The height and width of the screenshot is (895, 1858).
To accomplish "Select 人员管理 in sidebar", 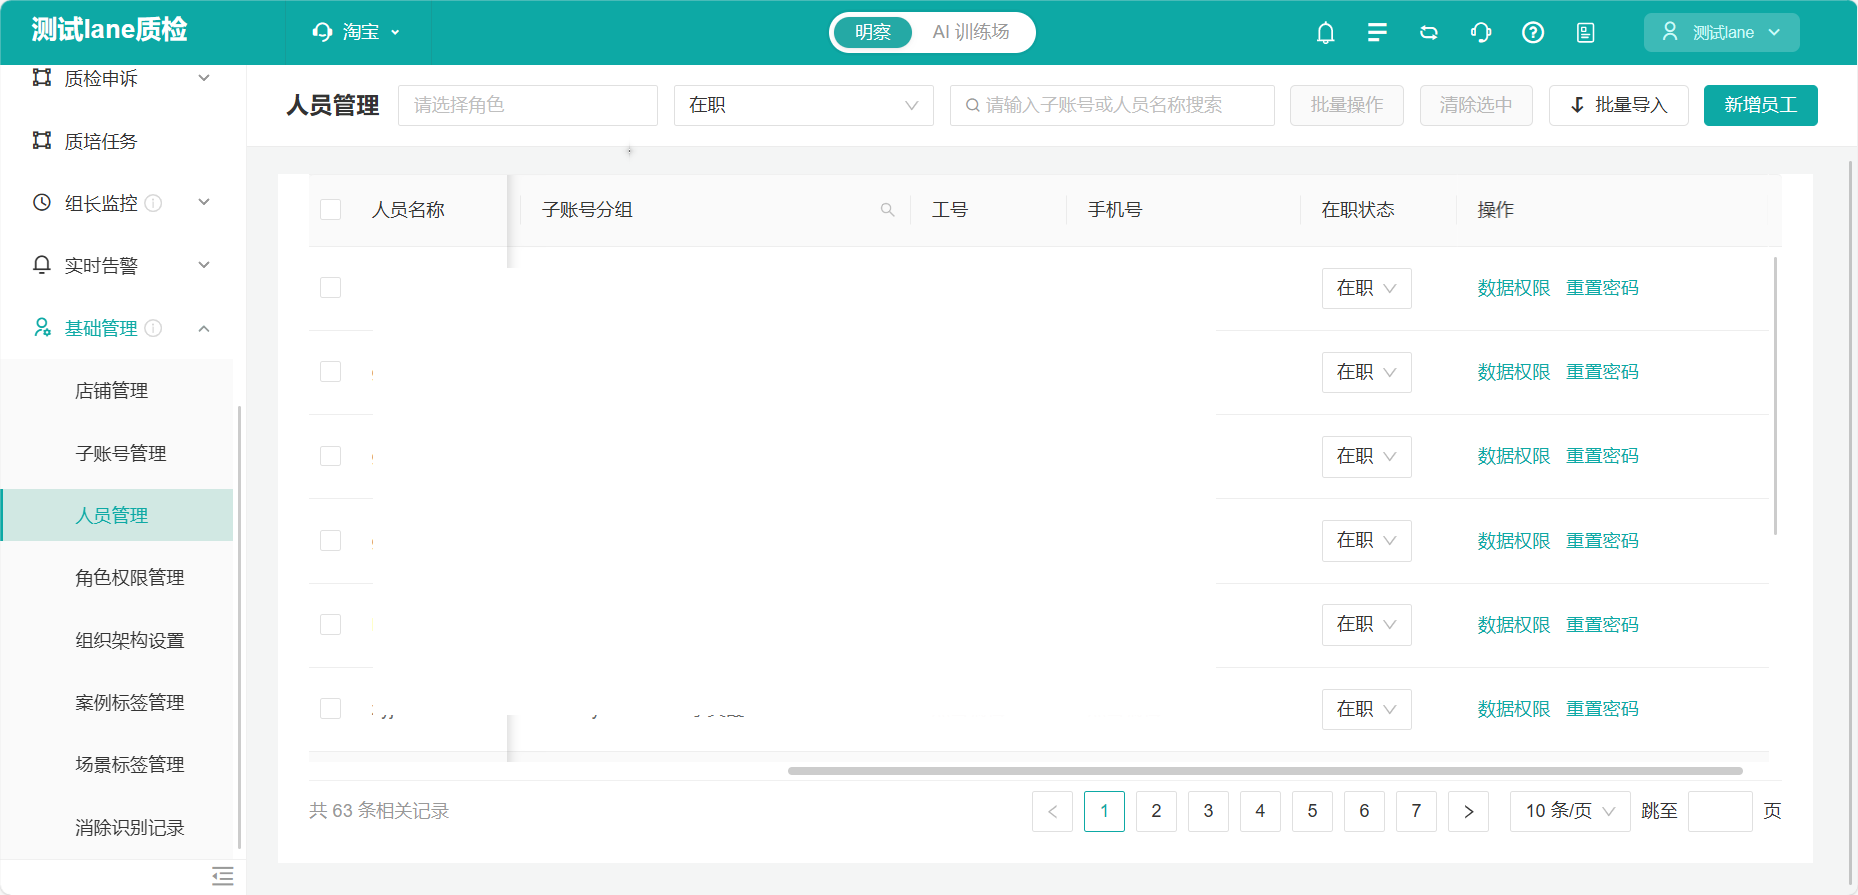I will (x=117, y=515).
